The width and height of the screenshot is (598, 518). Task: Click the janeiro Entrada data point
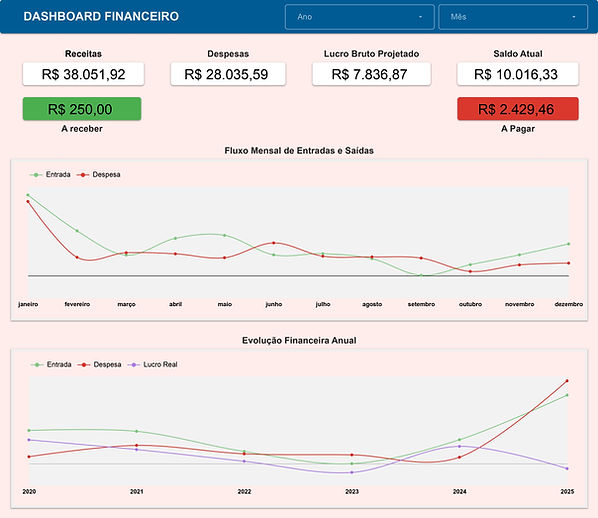click(28, 195)
